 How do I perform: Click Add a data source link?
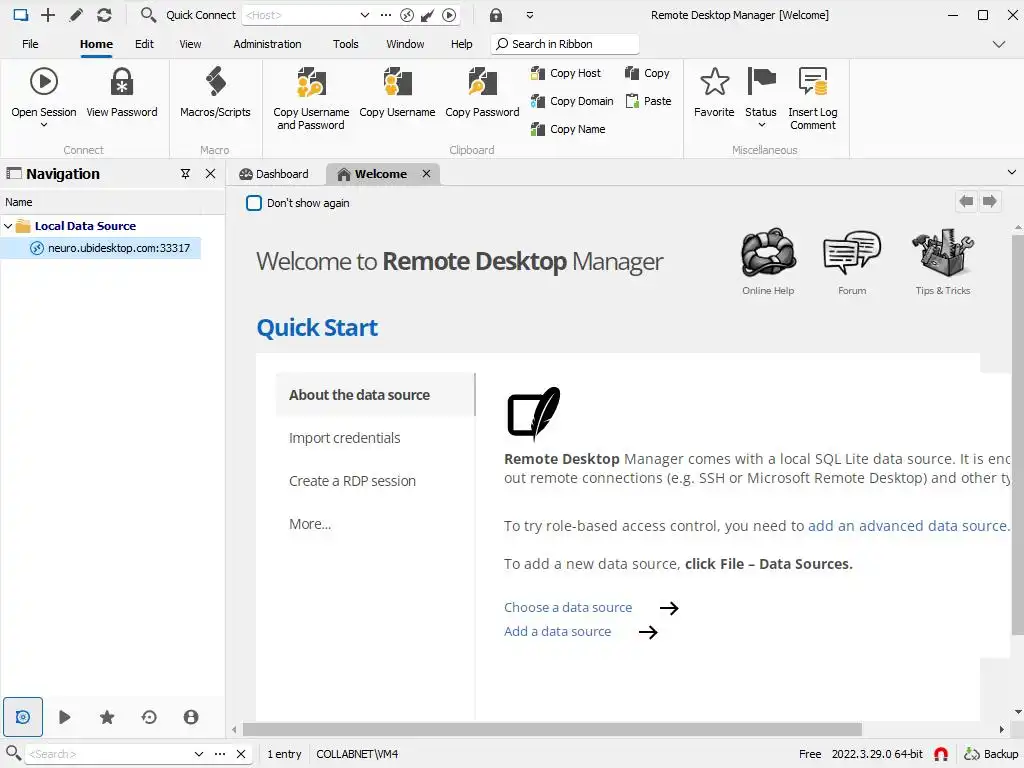557,632
